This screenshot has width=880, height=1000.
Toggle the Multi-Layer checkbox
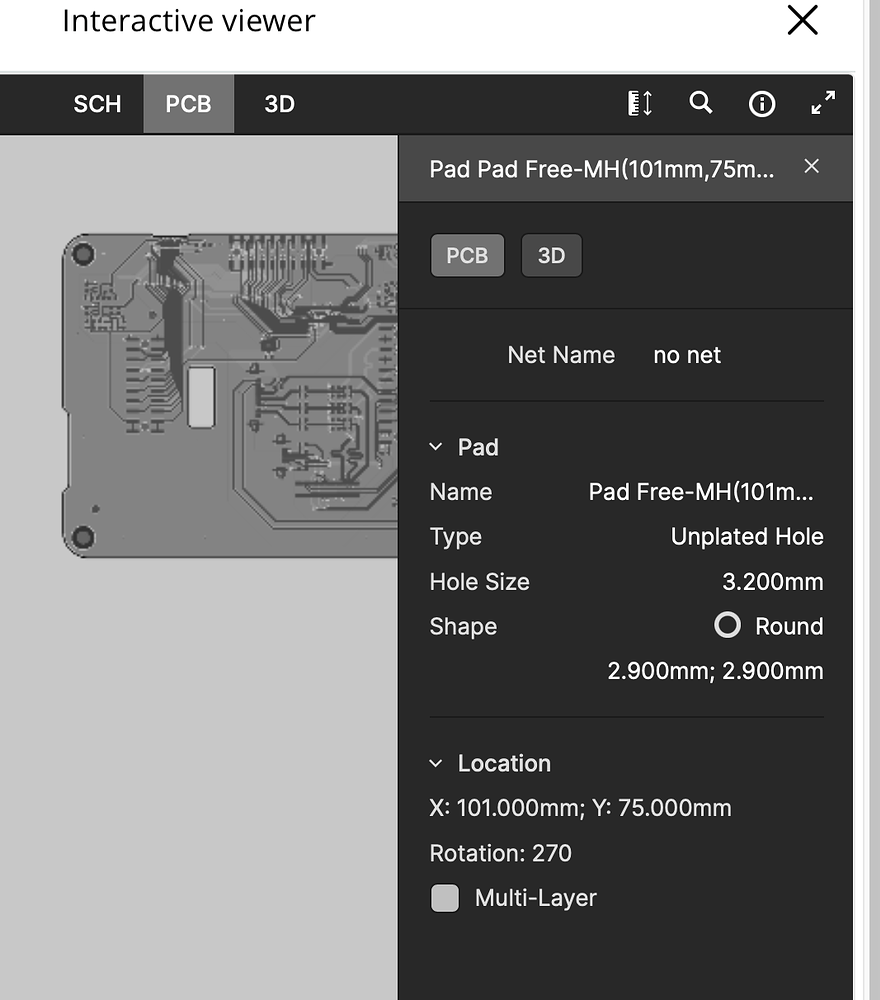tap(444, 898)
